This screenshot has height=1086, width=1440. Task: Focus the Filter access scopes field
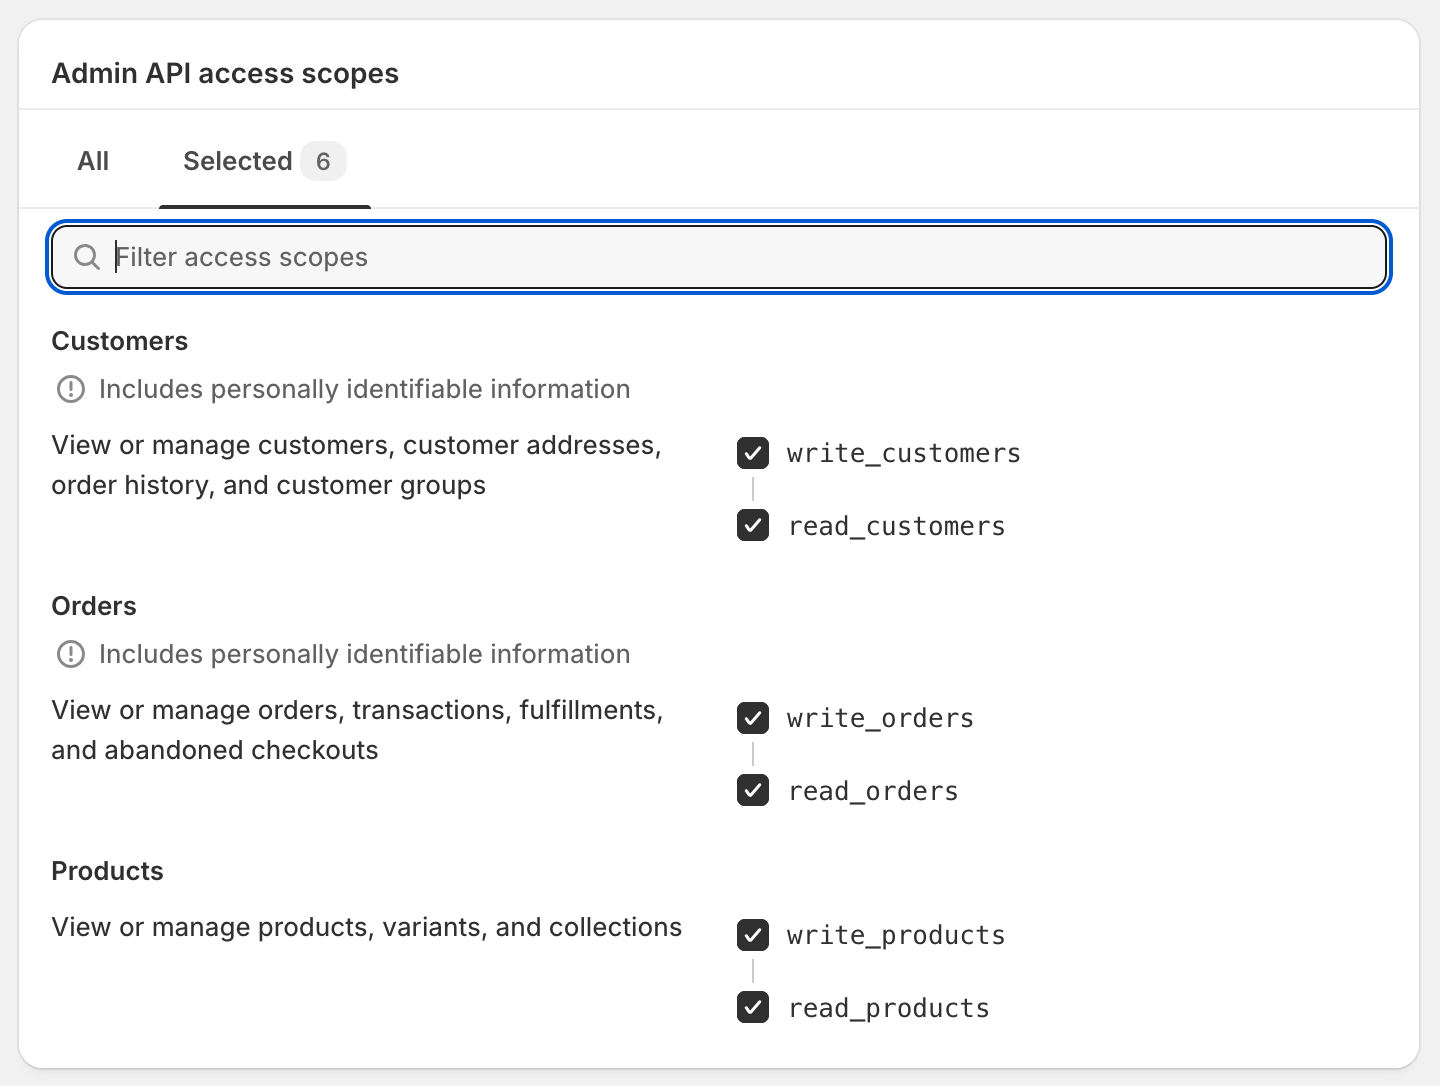pos(740,257)
